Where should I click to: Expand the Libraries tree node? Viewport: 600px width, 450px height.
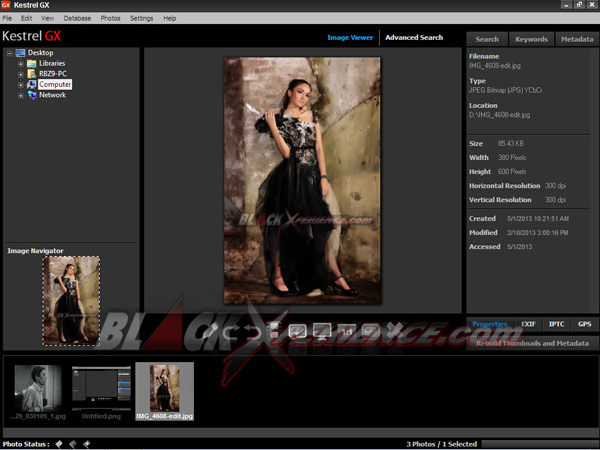pyautogui.click(x=21, y=64)
